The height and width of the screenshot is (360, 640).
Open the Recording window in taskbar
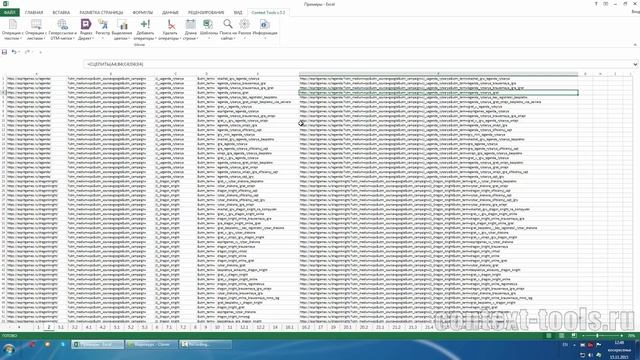coord(206,344)
